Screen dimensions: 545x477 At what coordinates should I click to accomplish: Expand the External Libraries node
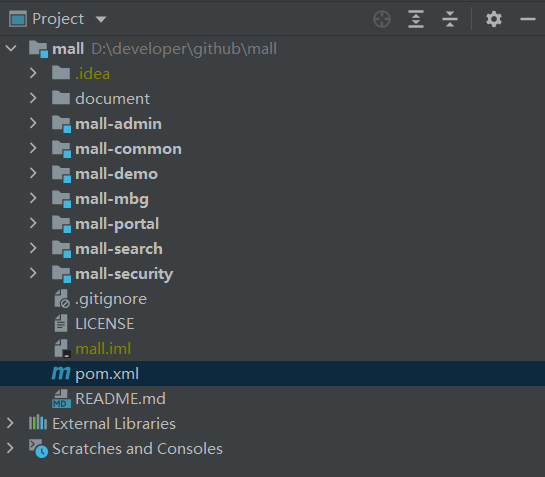10,423
